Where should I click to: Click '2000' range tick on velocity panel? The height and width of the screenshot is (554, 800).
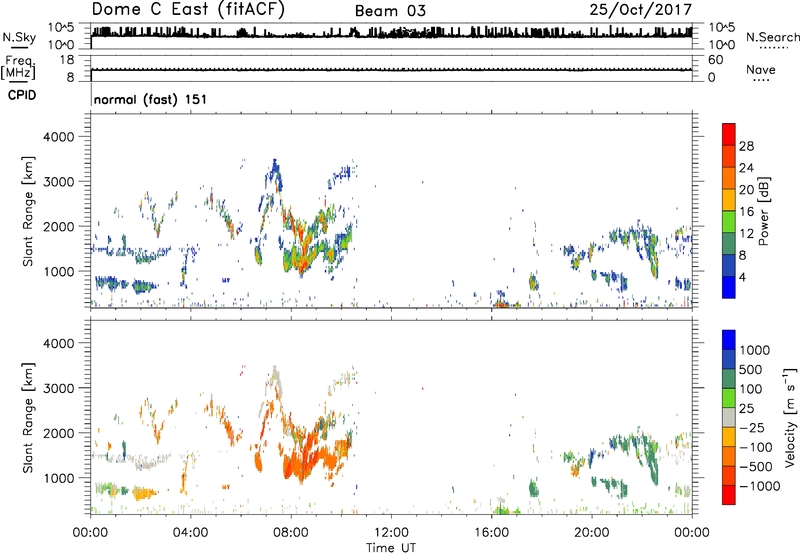pyautogui.click(x=58, y=433)
